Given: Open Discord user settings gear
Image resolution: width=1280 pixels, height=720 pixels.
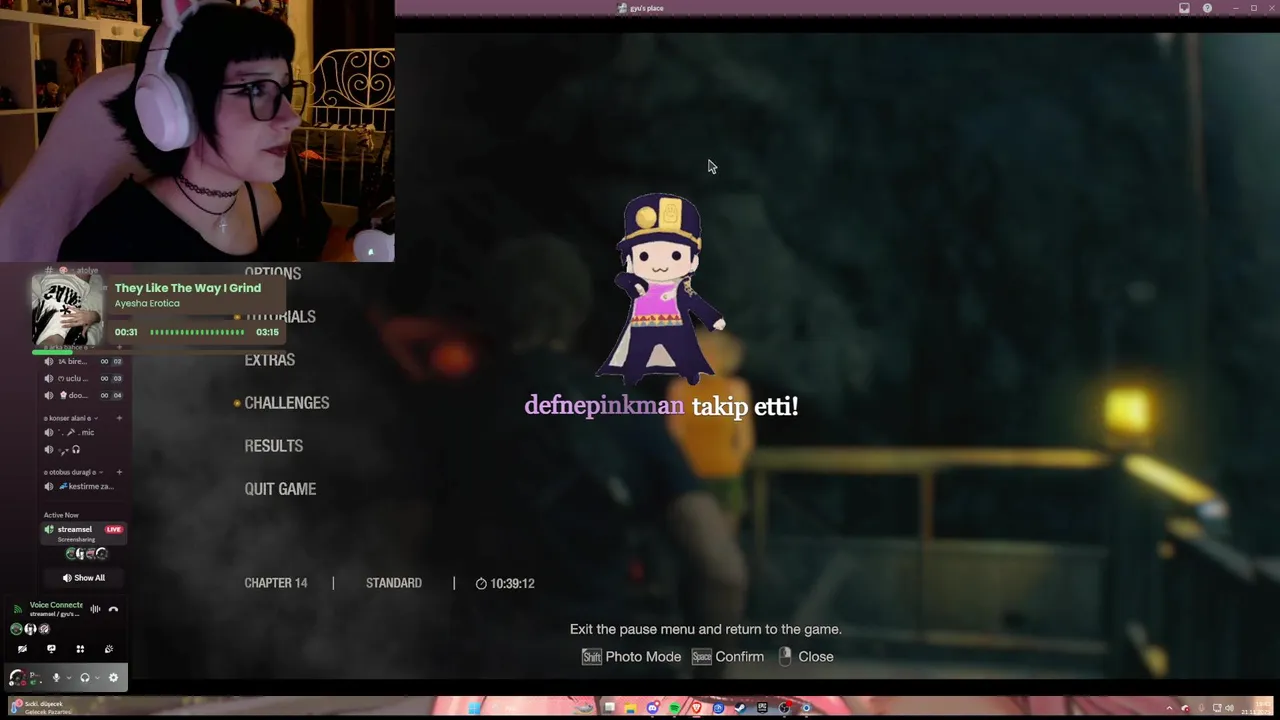Looking at the screenshot, I should (113, 678).
